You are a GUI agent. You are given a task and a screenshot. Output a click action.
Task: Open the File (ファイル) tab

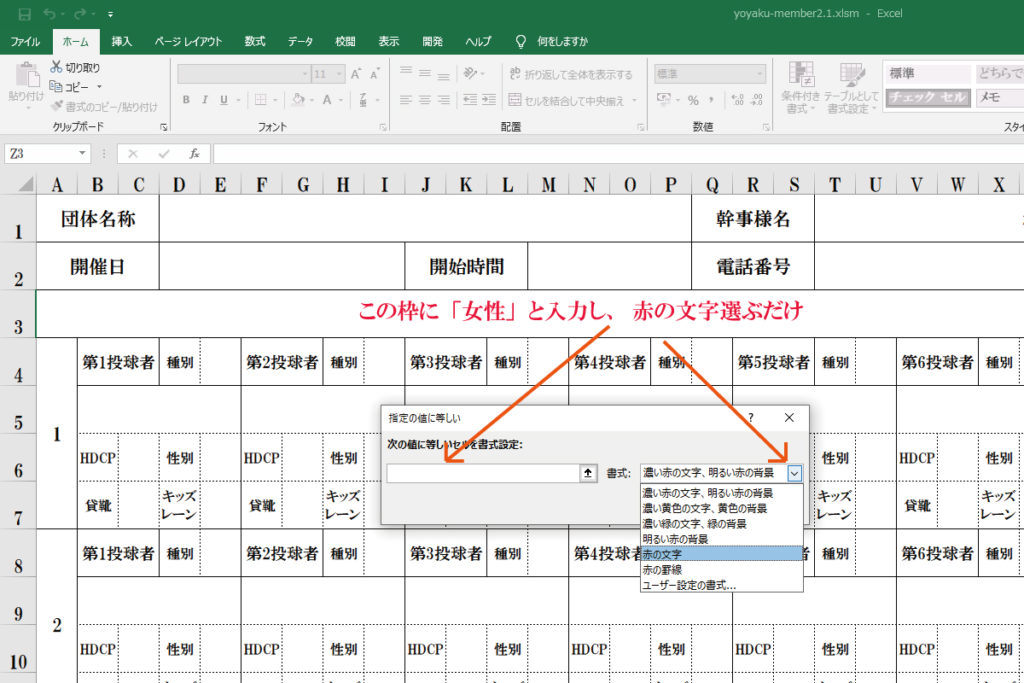[25, 41]
